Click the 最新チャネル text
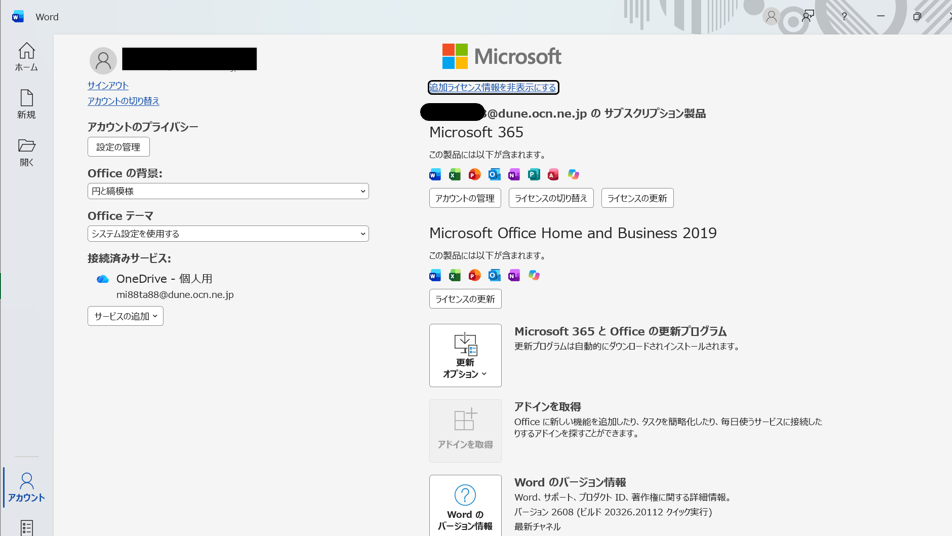The height and width of the screenshot is (536, 952). (x=537, y=526)
